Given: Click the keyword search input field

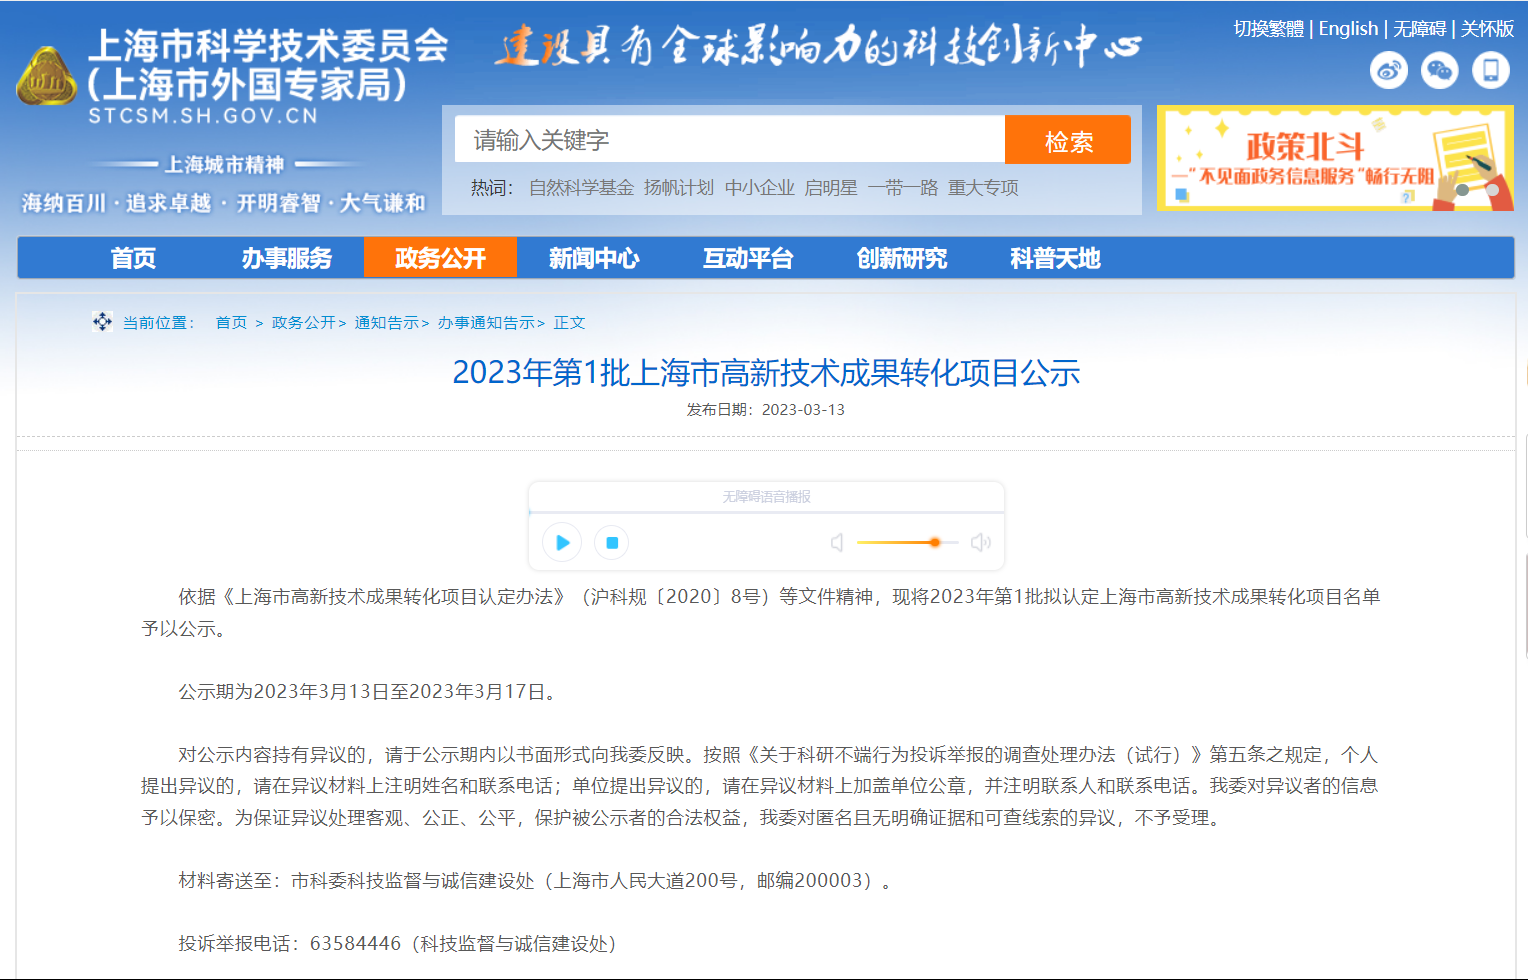Looking at the screenshot, I should tap(728, 139).
